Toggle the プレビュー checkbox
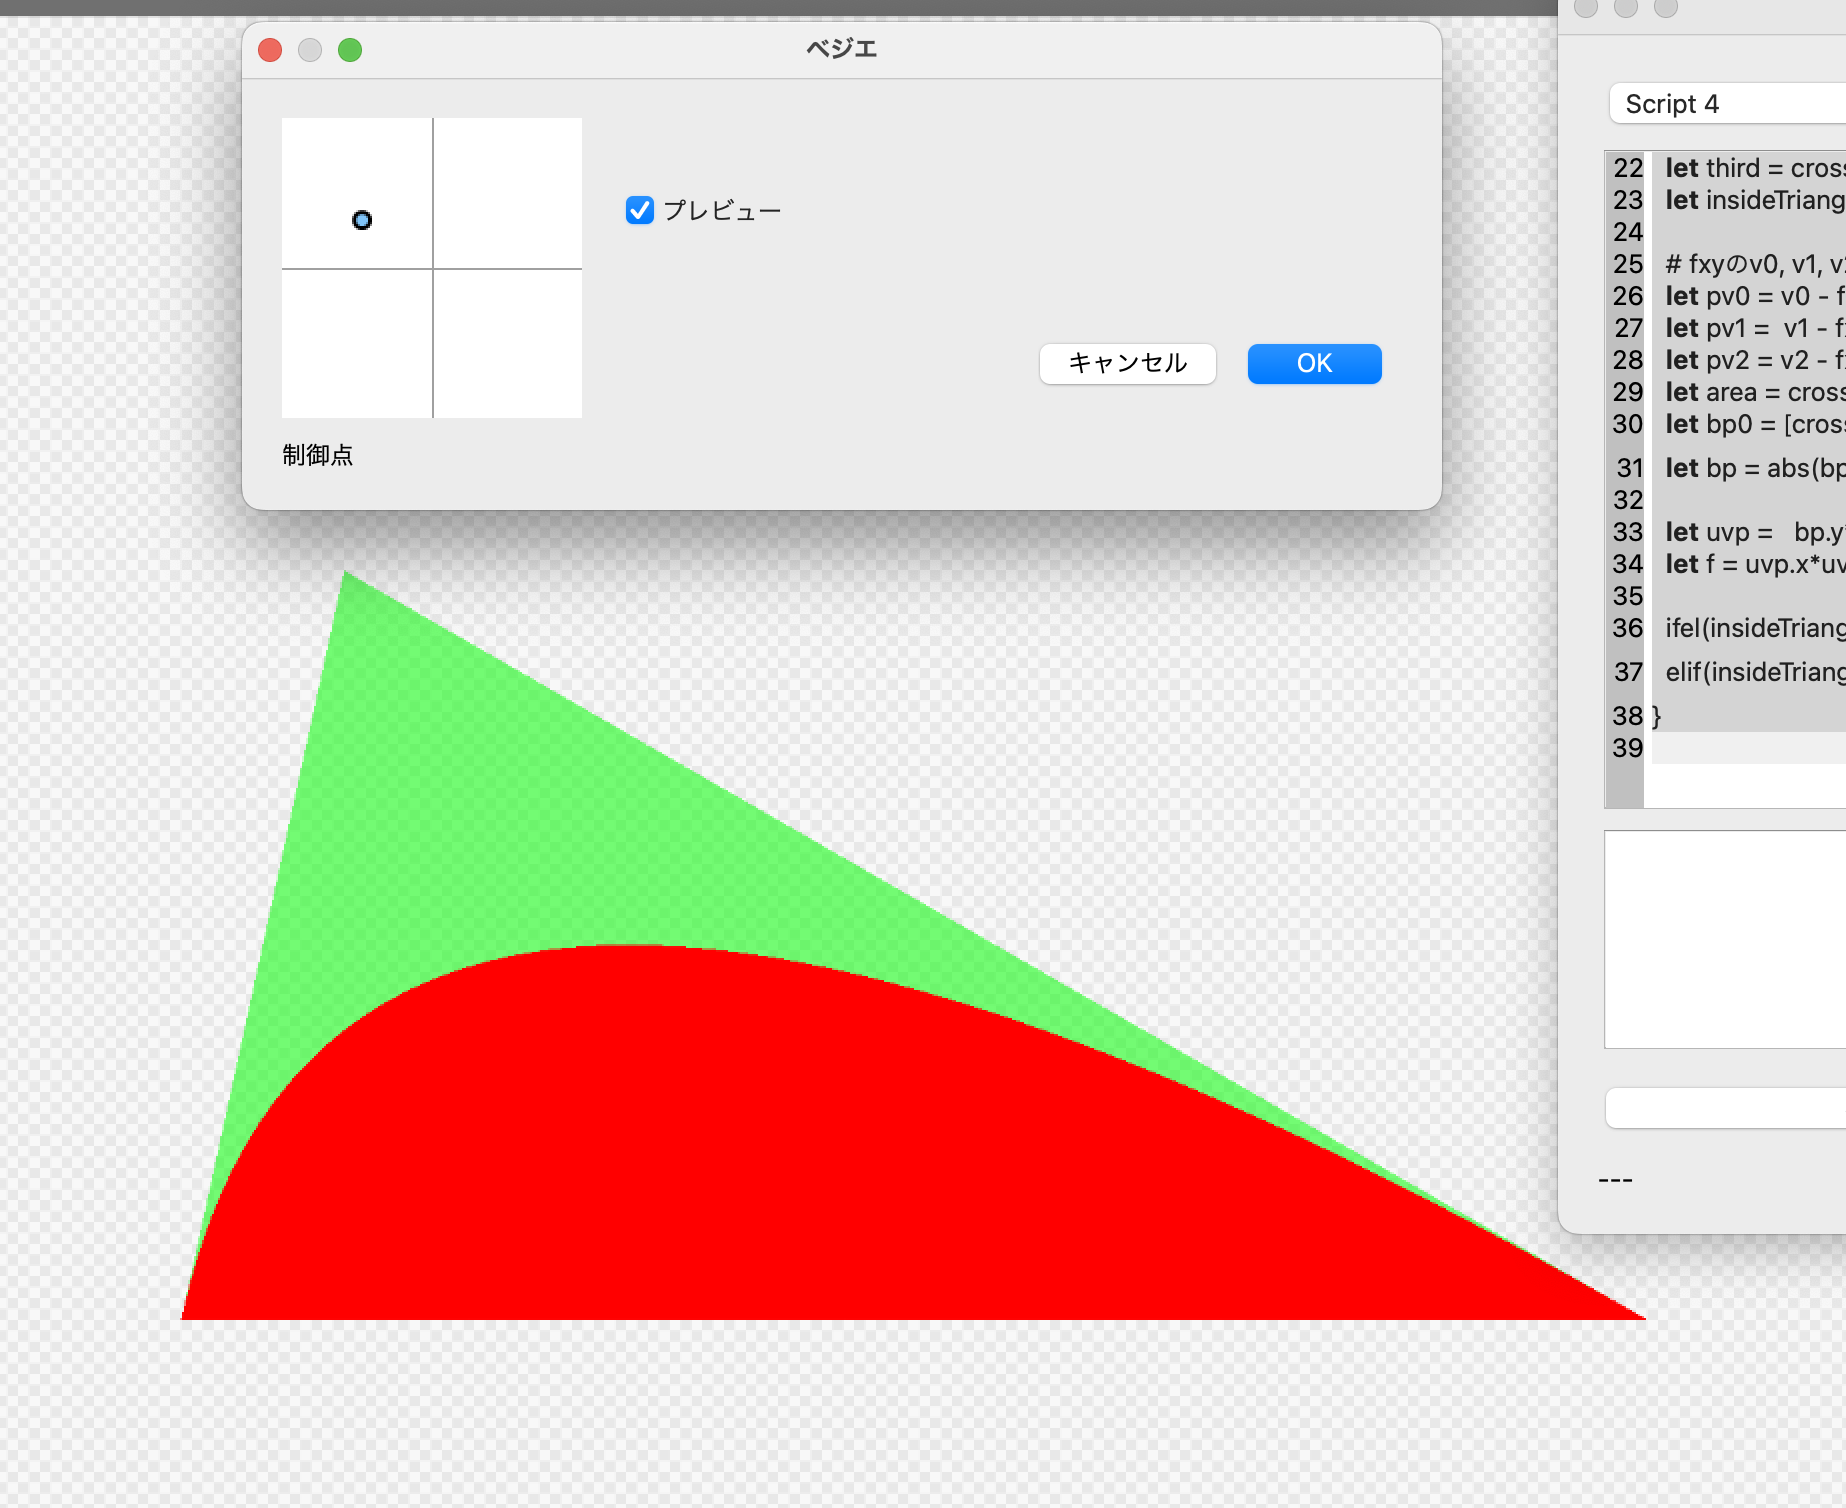The width and height of the screenshot is (1846, 1508). (640, 210)
